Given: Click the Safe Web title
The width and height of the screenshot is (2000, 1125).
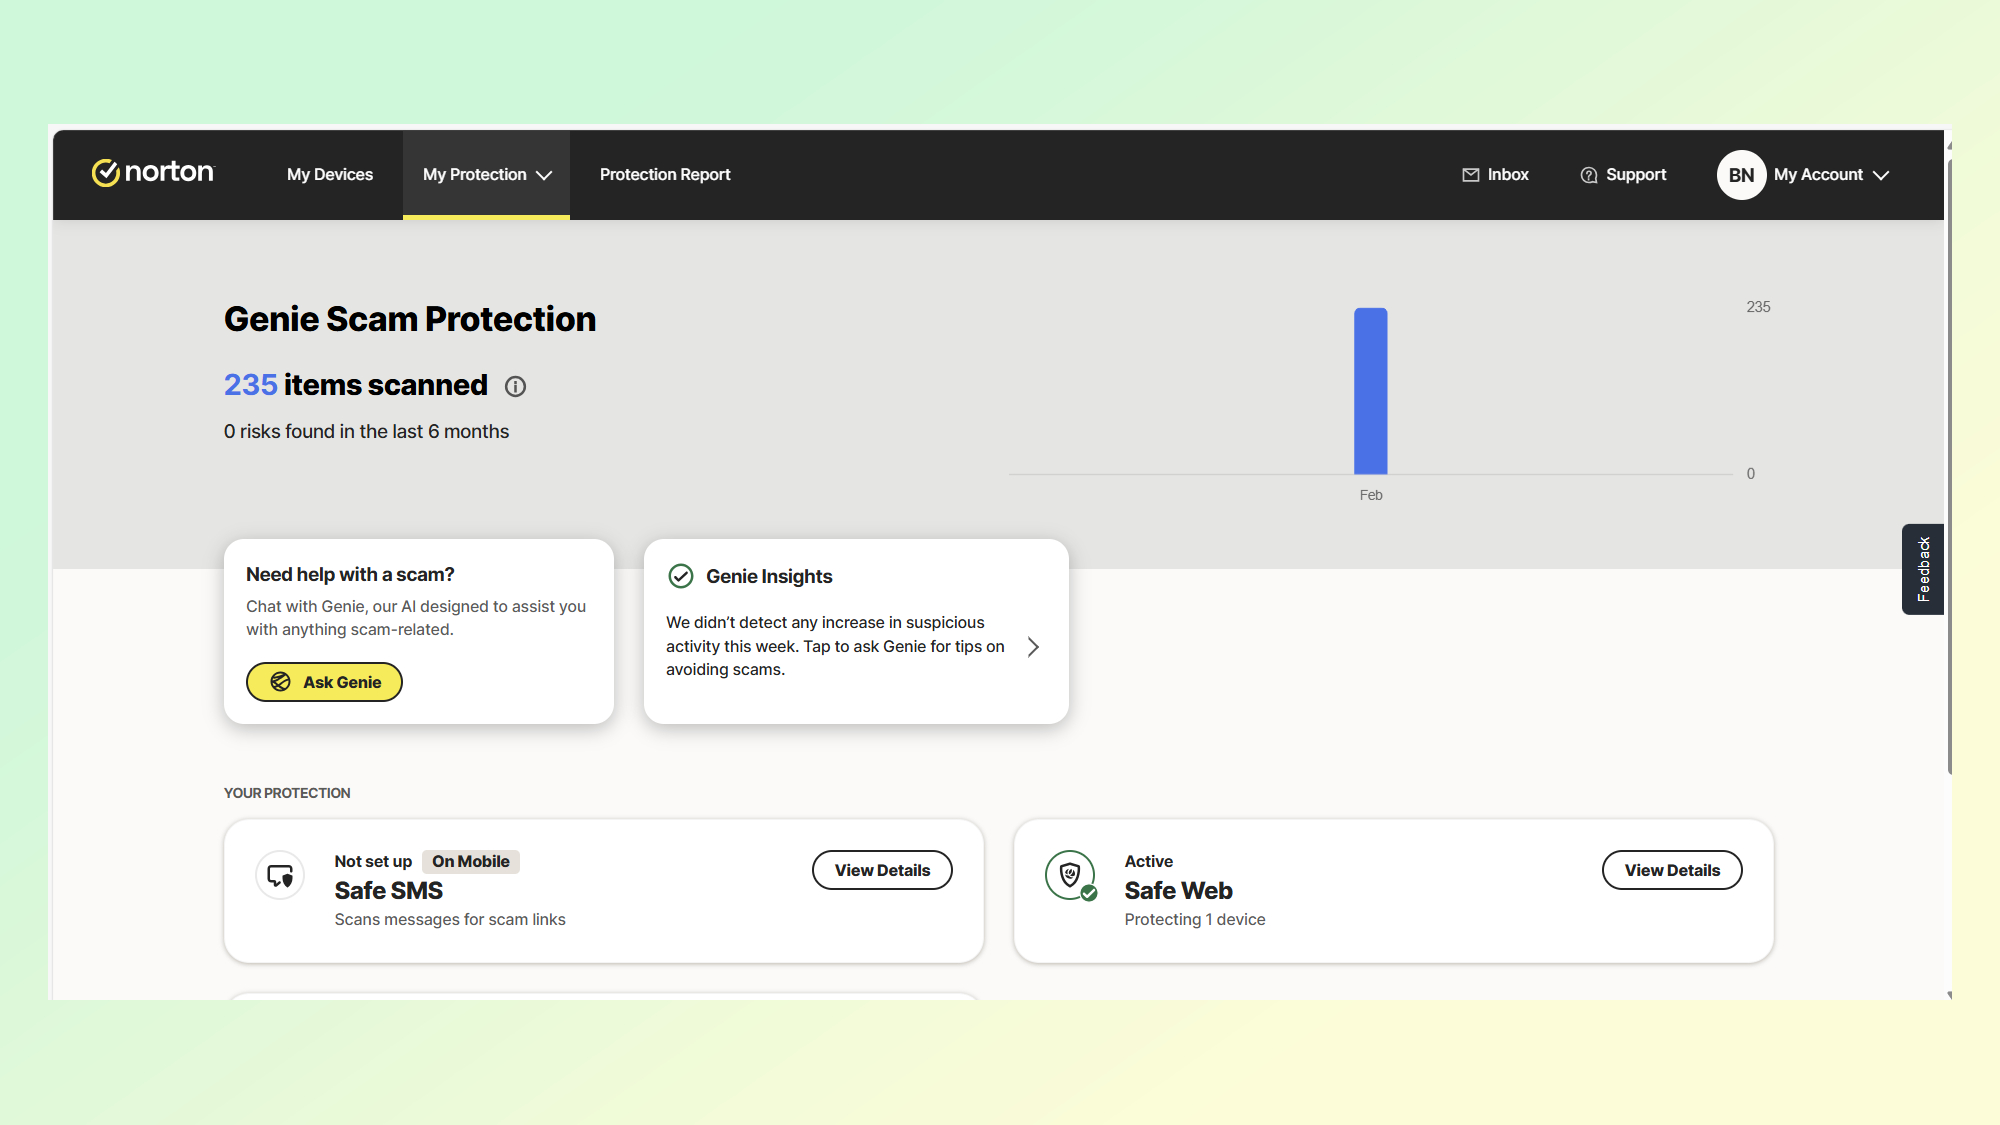Looking at the screenshot, I should click(x=1178, y=890).
